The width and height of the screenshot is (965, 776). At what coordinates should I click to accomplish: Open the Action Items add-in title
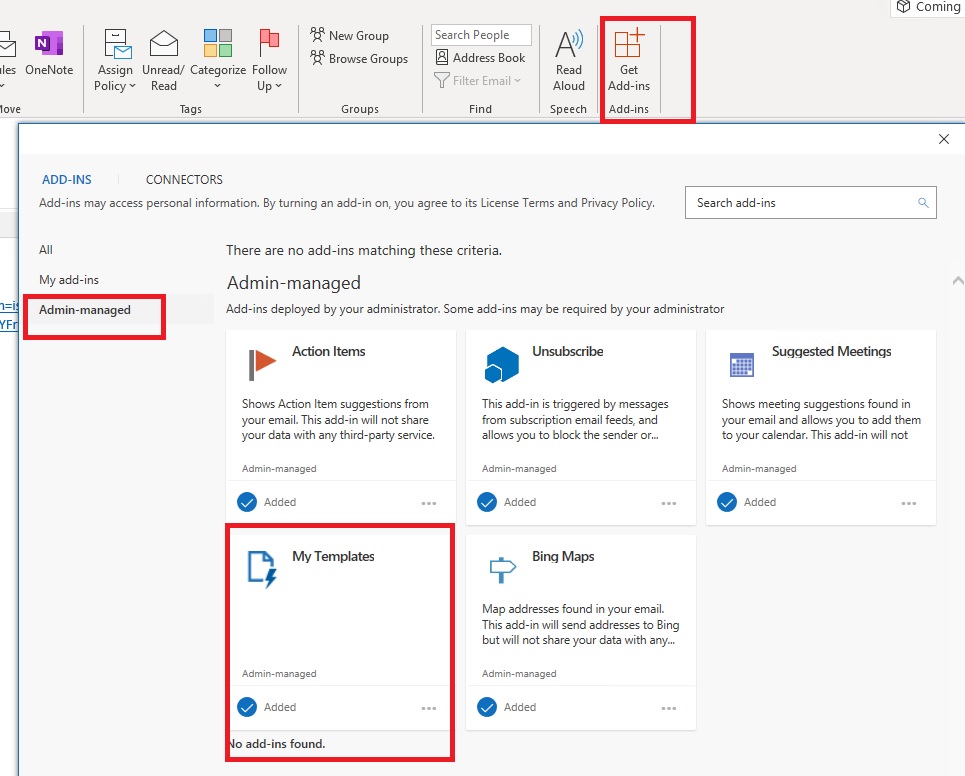[329, 351]
